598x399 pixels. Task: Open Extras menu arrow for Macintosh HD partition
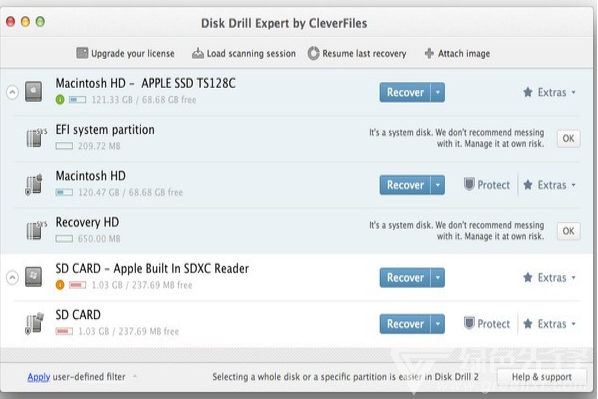click(x=574, y=185)
